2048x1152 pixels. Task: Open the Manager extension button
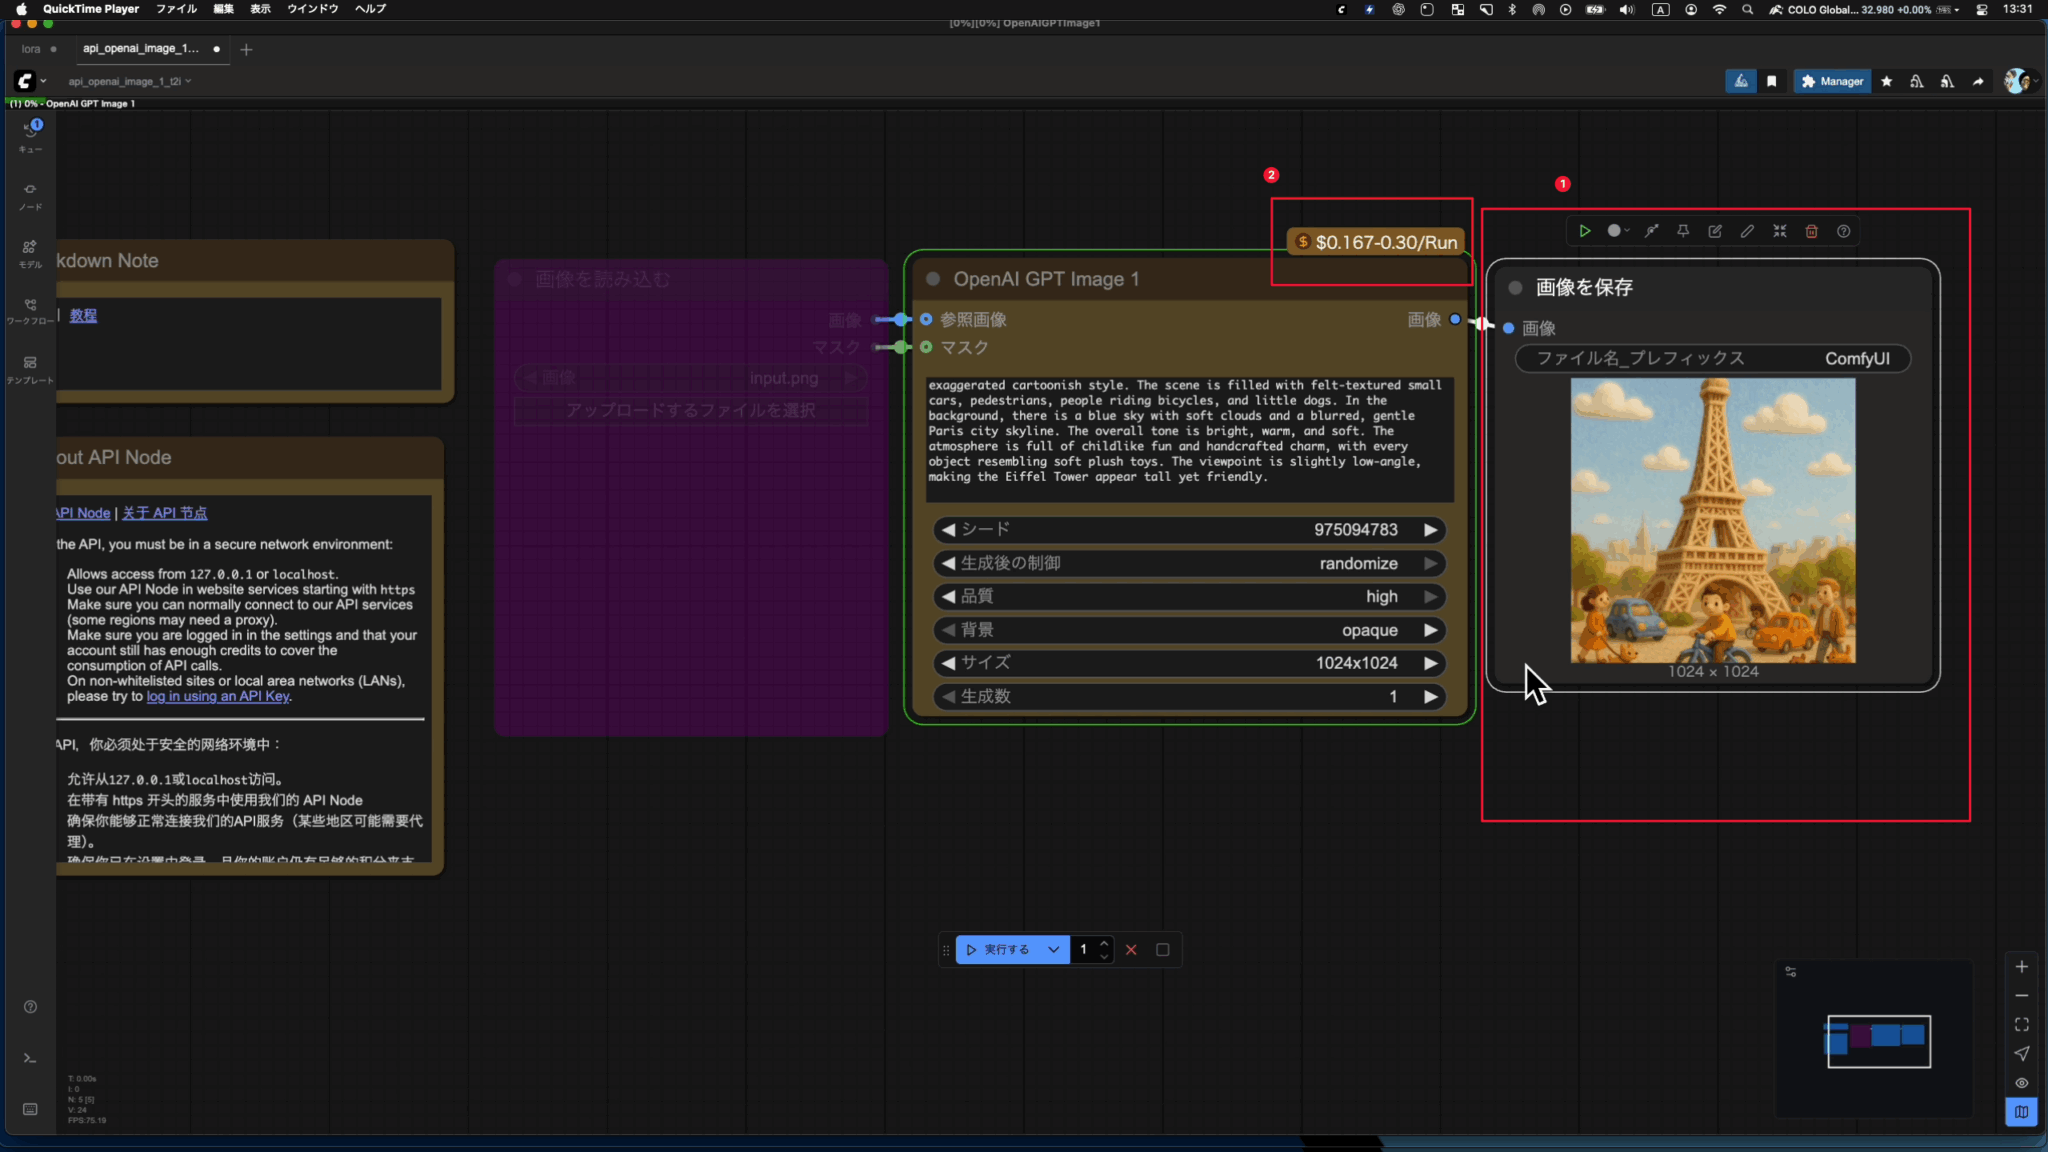pyautogui.click(x=1833, y=81)
